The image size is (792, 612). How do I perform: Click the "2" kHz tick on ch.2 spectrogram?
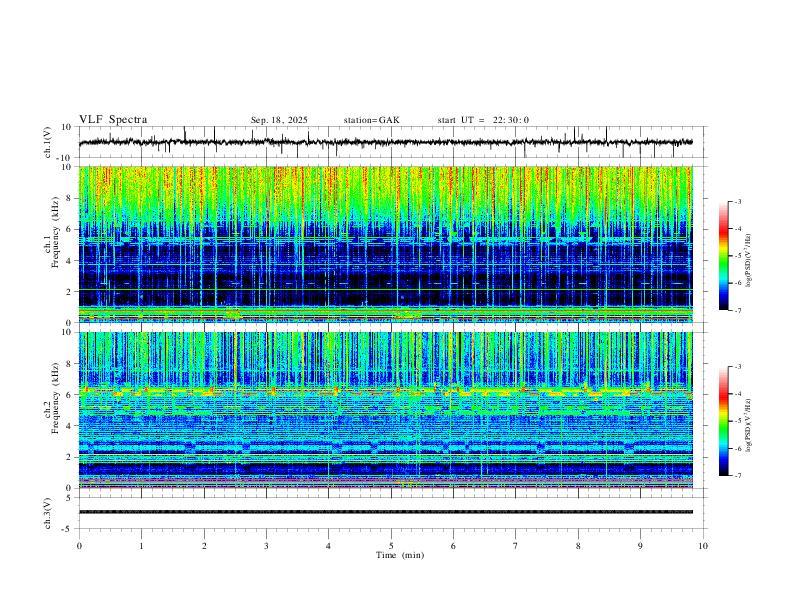click(70, 457)
